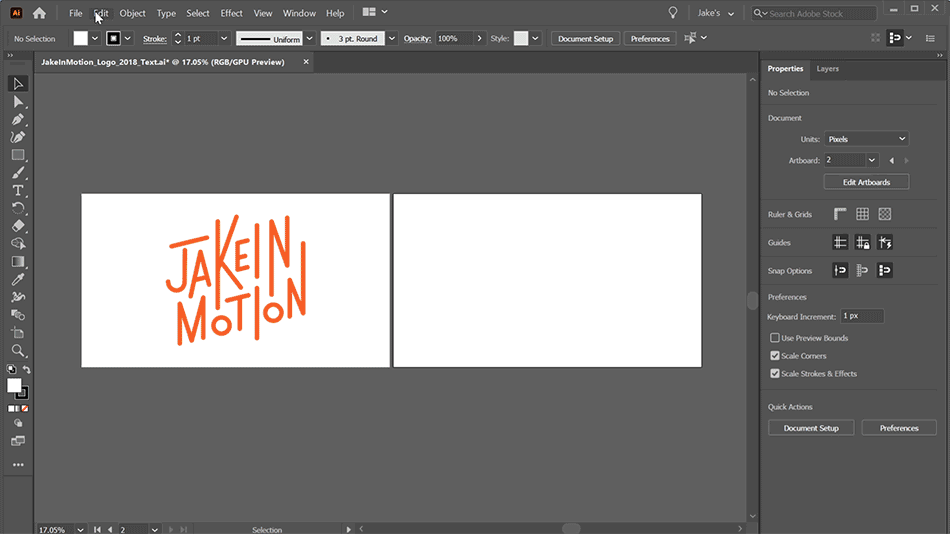950x534 pixels.
Task: Click the Opacity 100% field
Action: [x=453, y=38]
